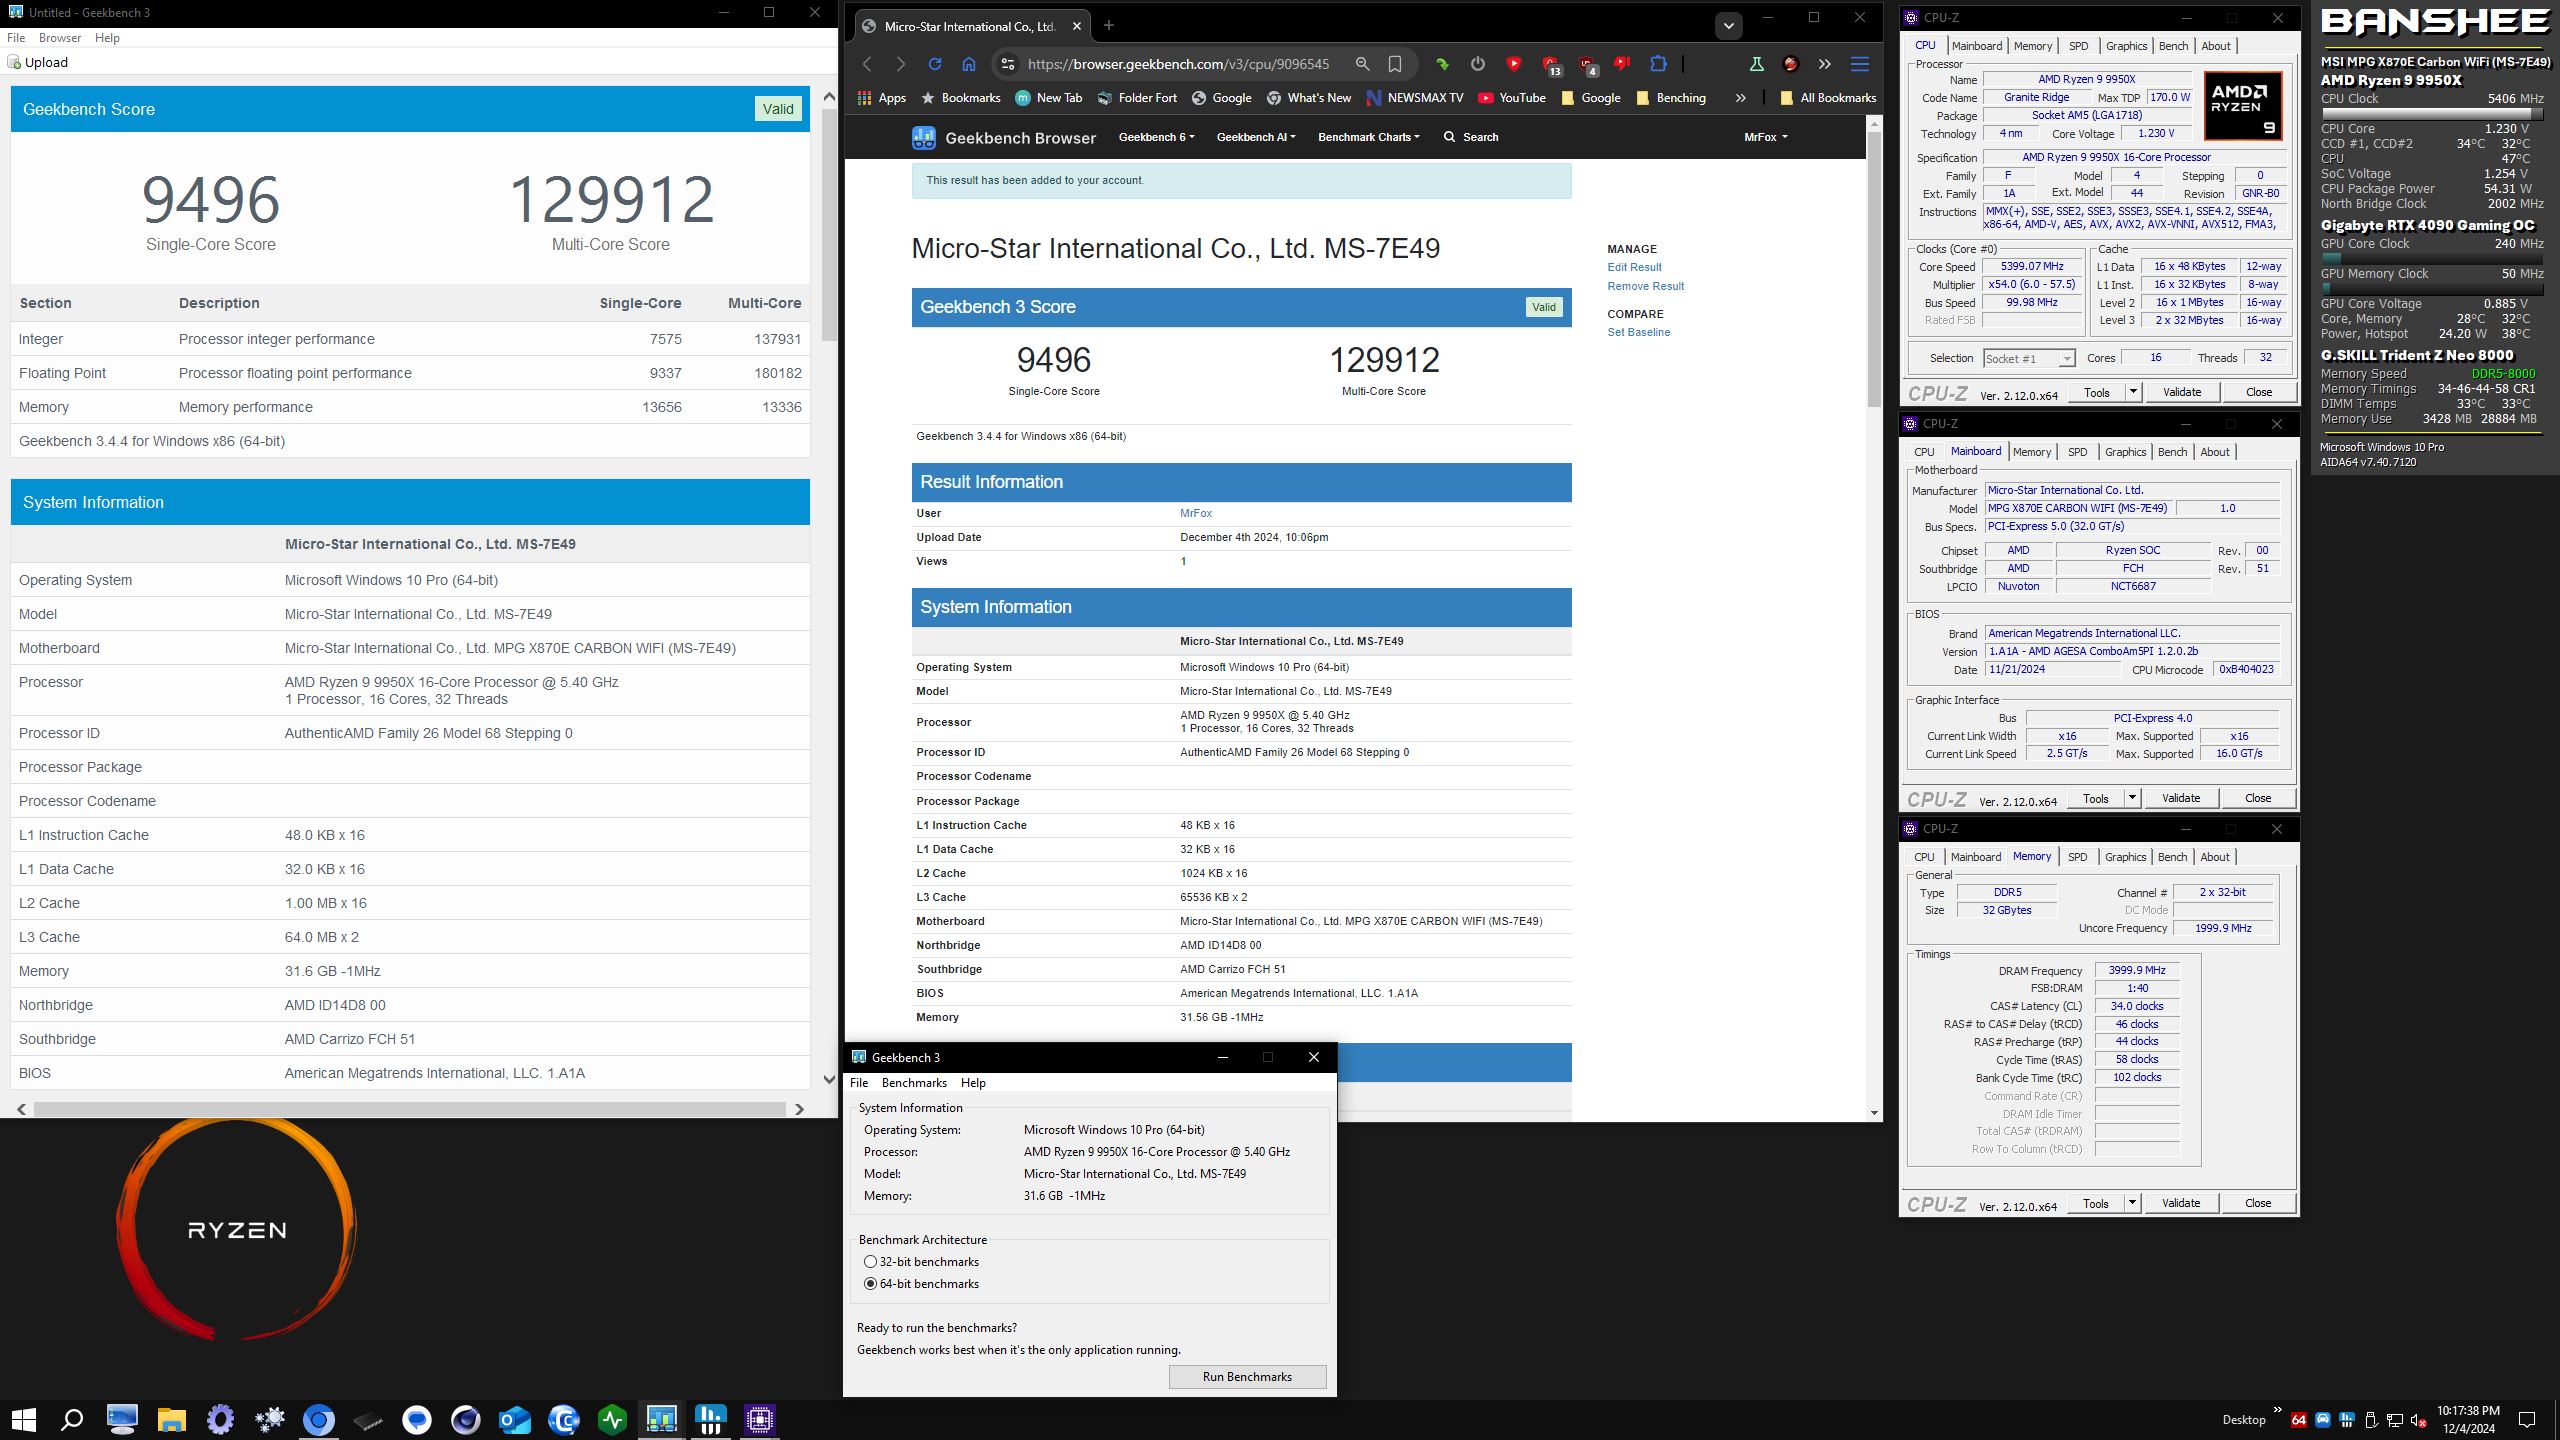Open the browser tab search dropdown
Image resolution: width=2560 pixels, height=1440 pixels.
click(1728, 26)
